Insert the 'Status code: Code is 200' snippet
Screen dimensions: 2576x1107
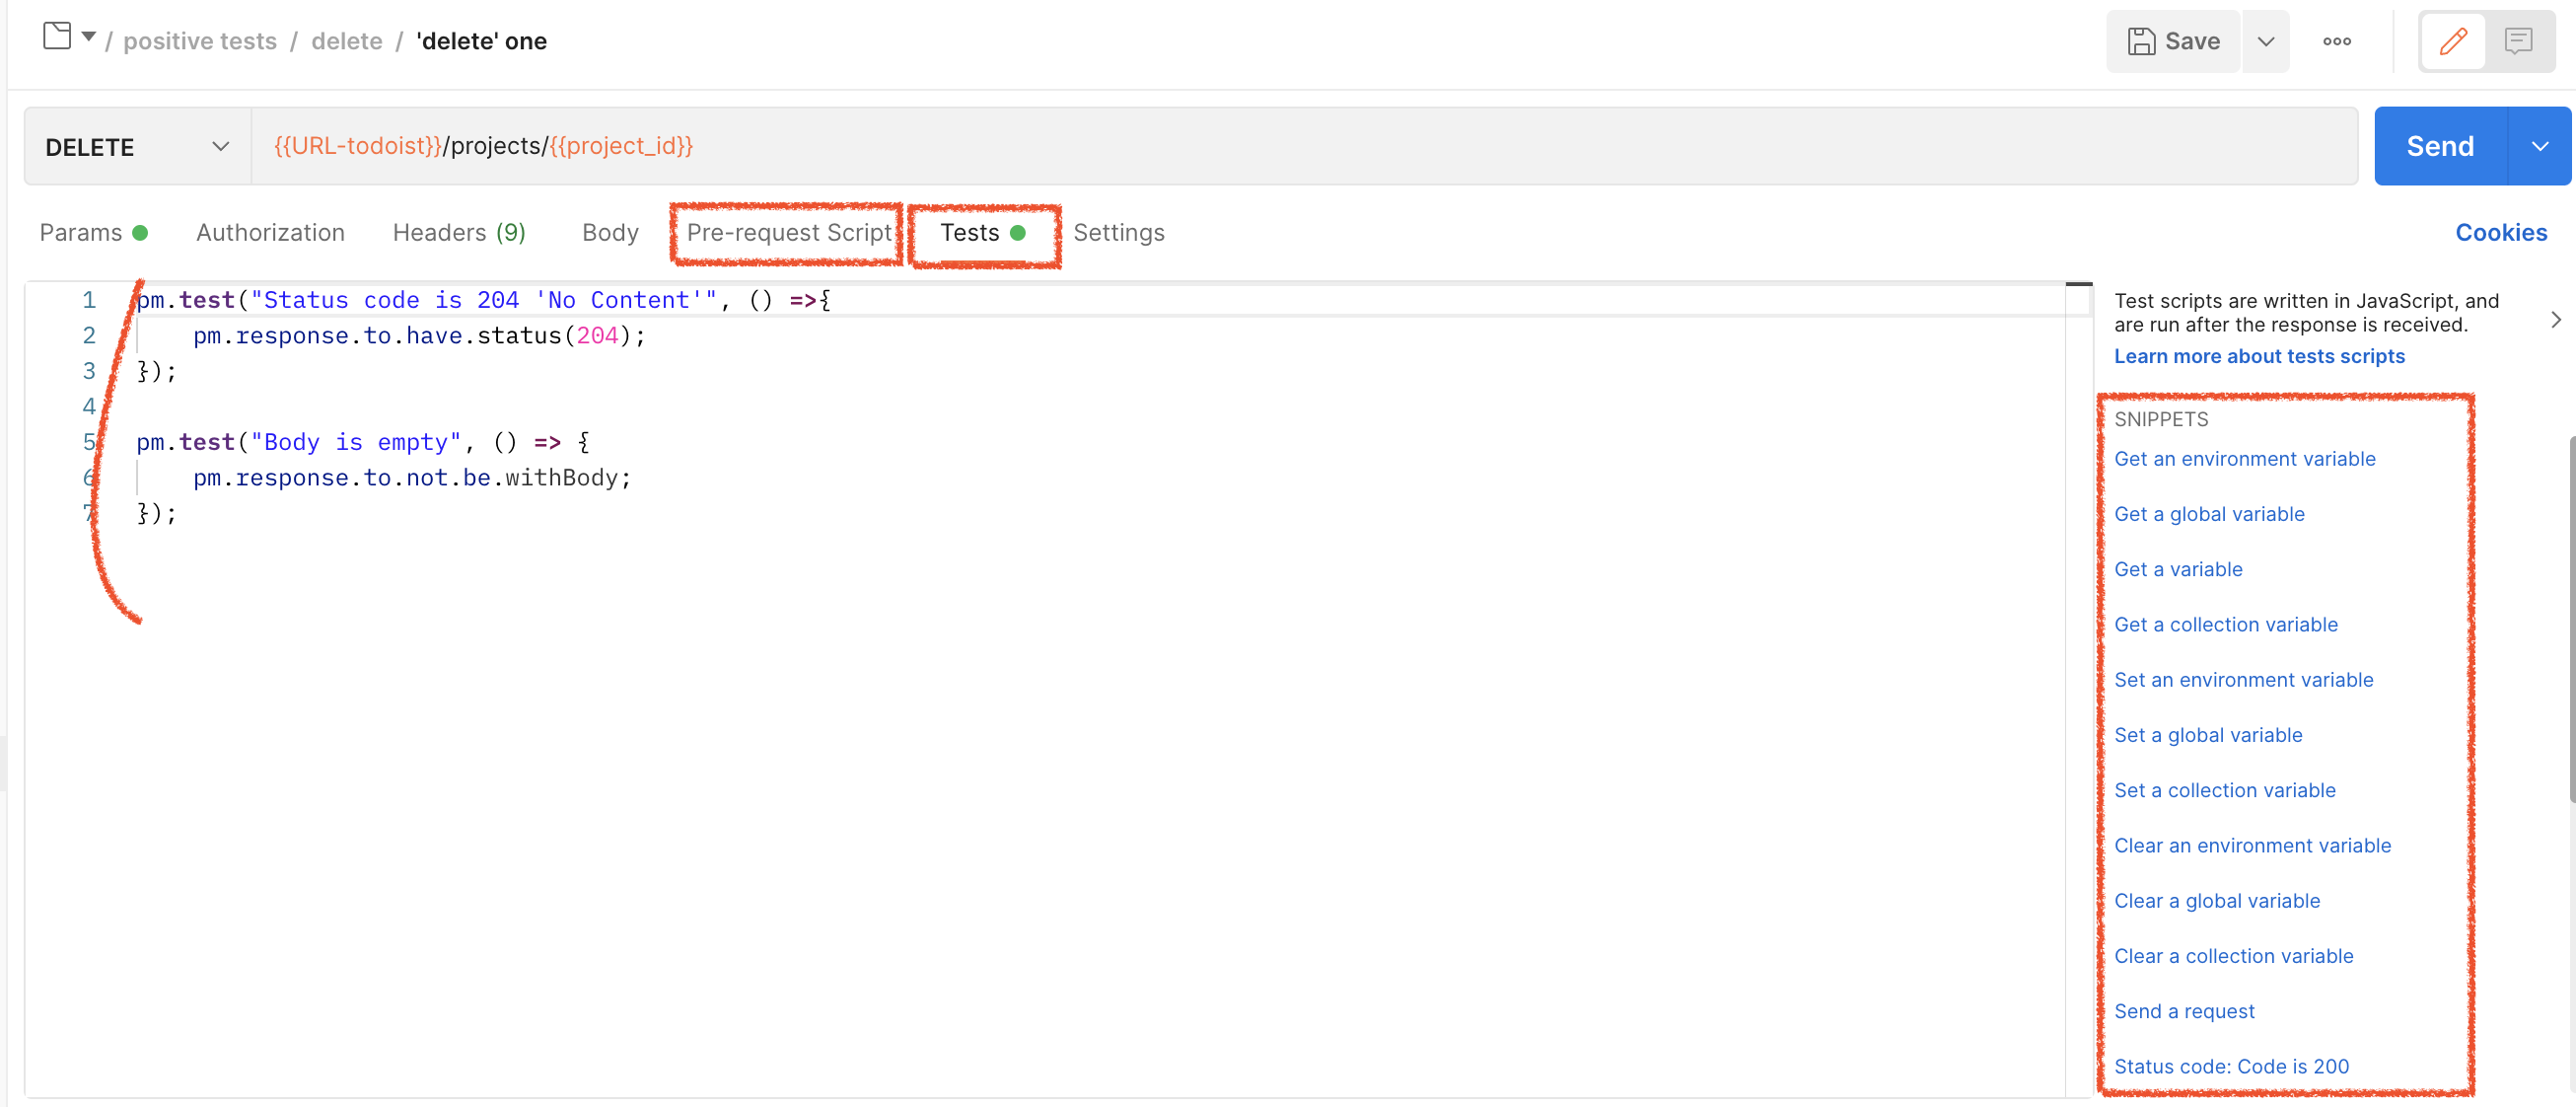click(x=2232, y=1066)
